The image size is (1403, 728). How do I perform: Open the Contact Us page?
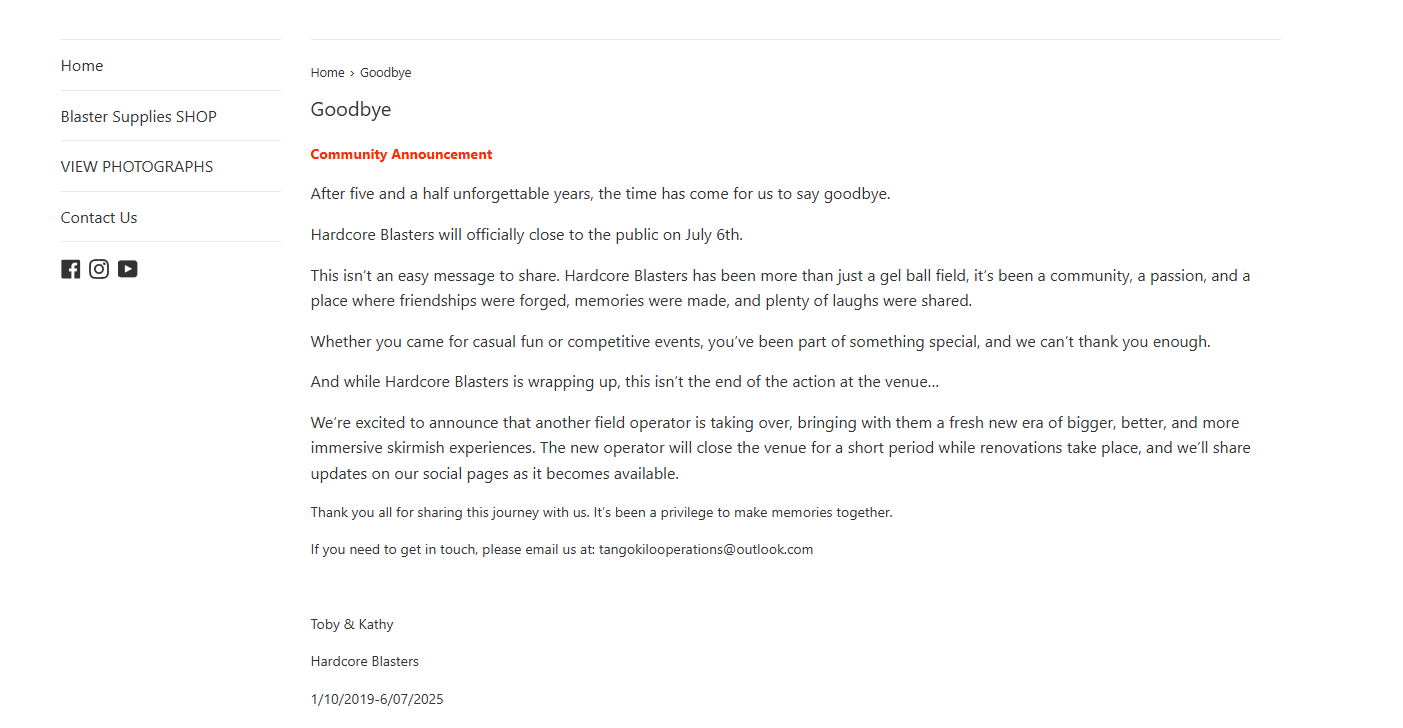tap(99, 218)
